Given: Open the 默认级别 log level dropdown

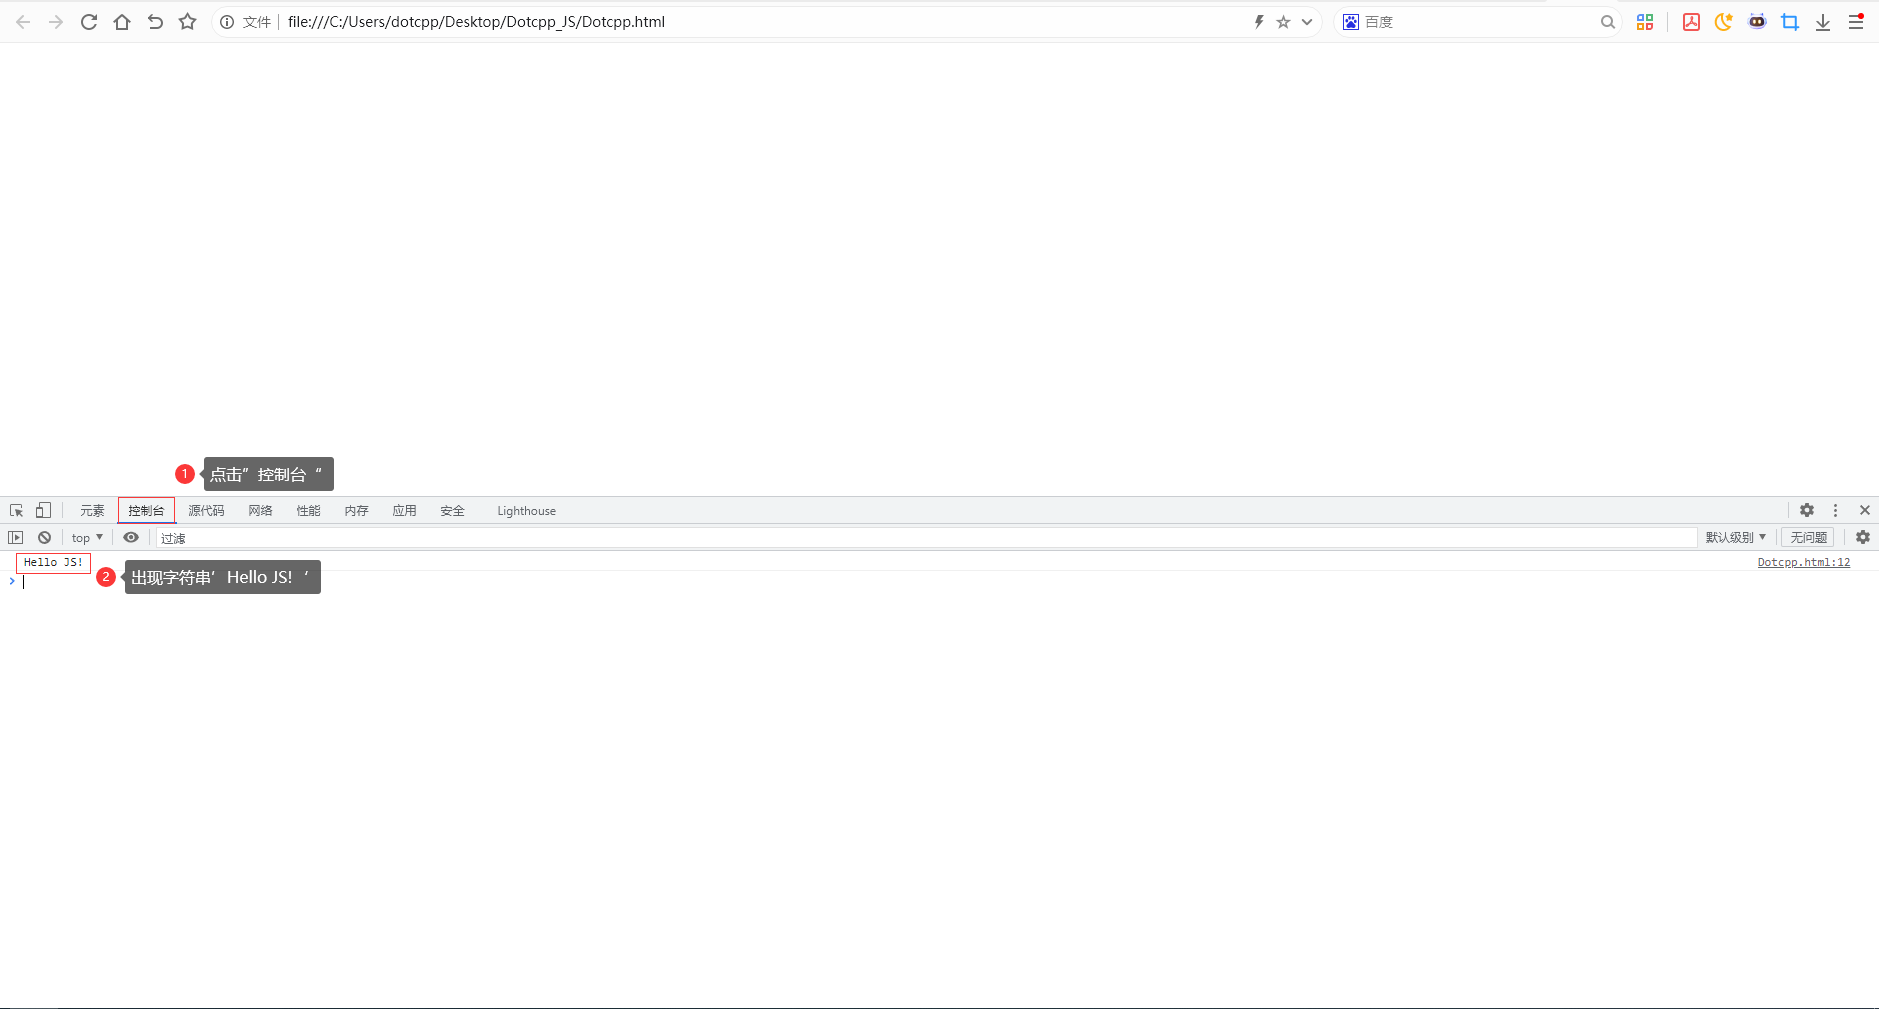Looking at the screenshot, I should (1735, 537).
